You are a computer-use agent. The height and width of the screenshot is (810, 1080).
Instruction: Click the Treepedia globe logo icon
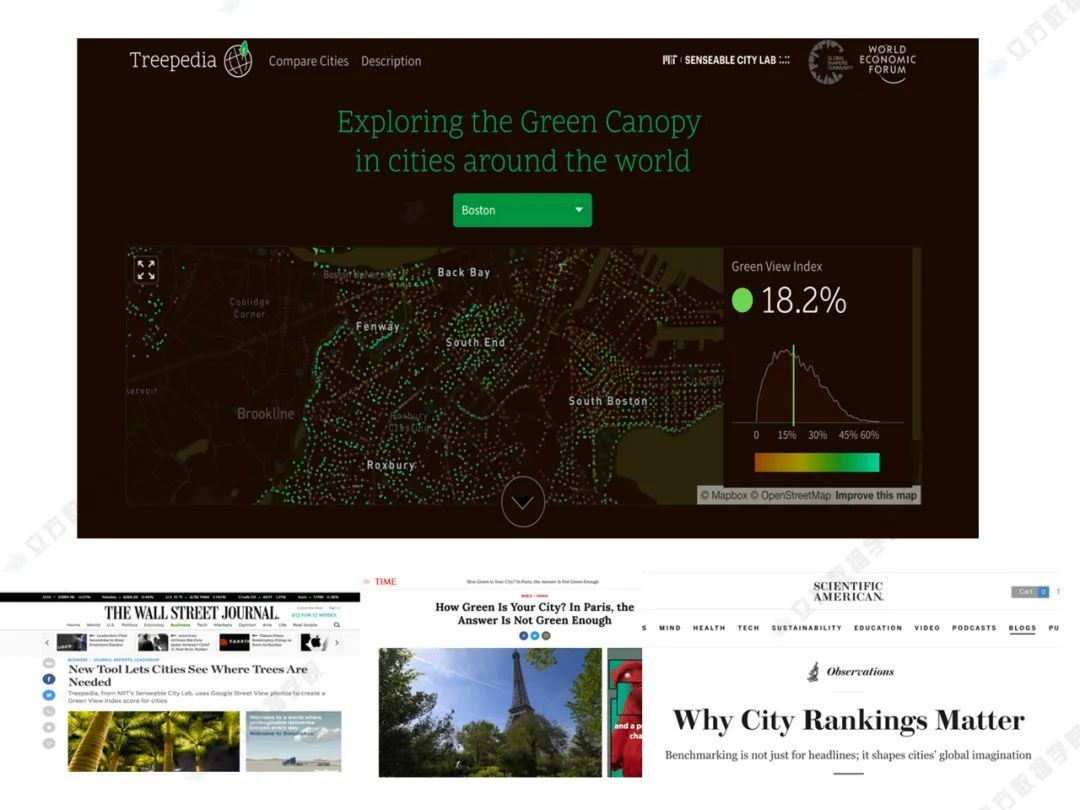click(x=238, y=59)
